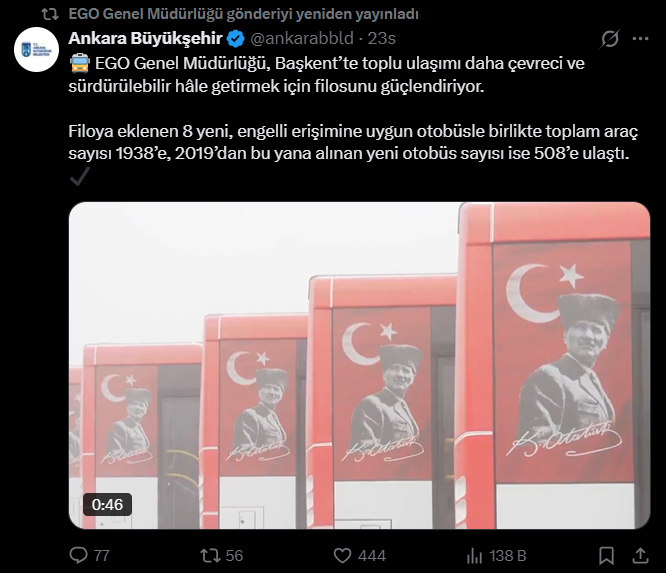666x573 pixels.
Task: Click the 77 replies count
Action: [102, 556]
